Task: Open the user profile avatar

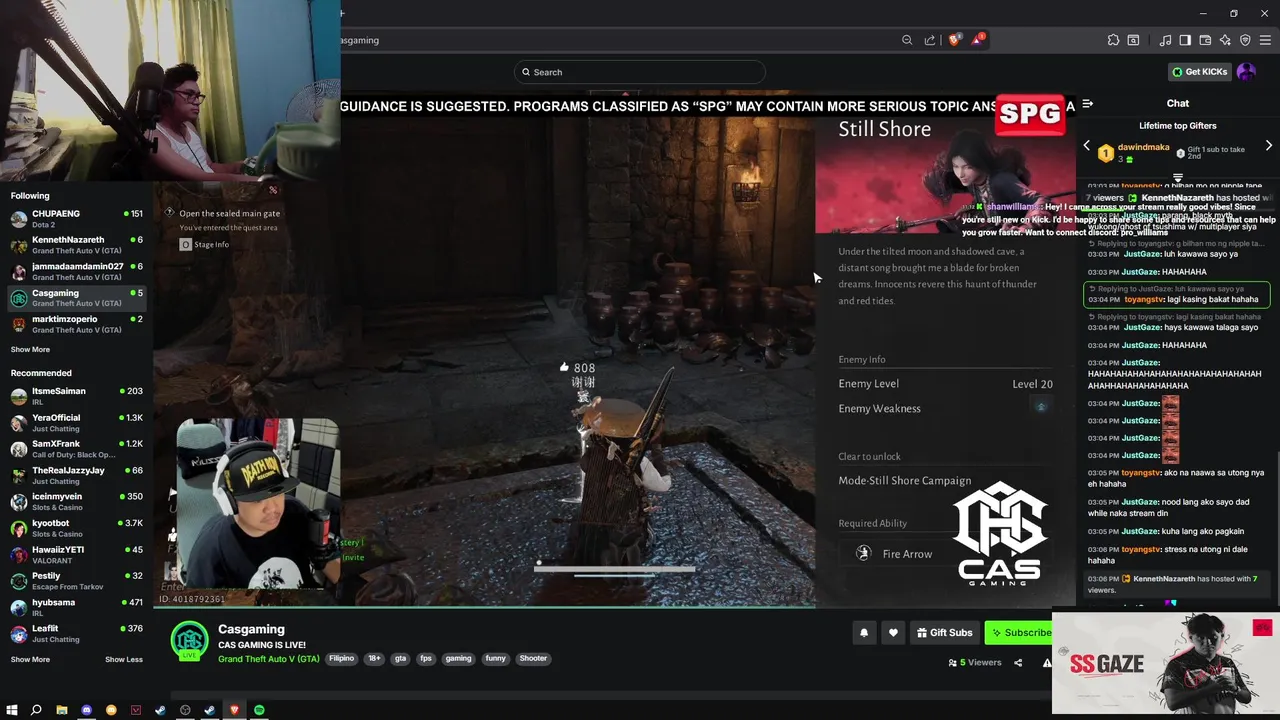Action: 1246,72
